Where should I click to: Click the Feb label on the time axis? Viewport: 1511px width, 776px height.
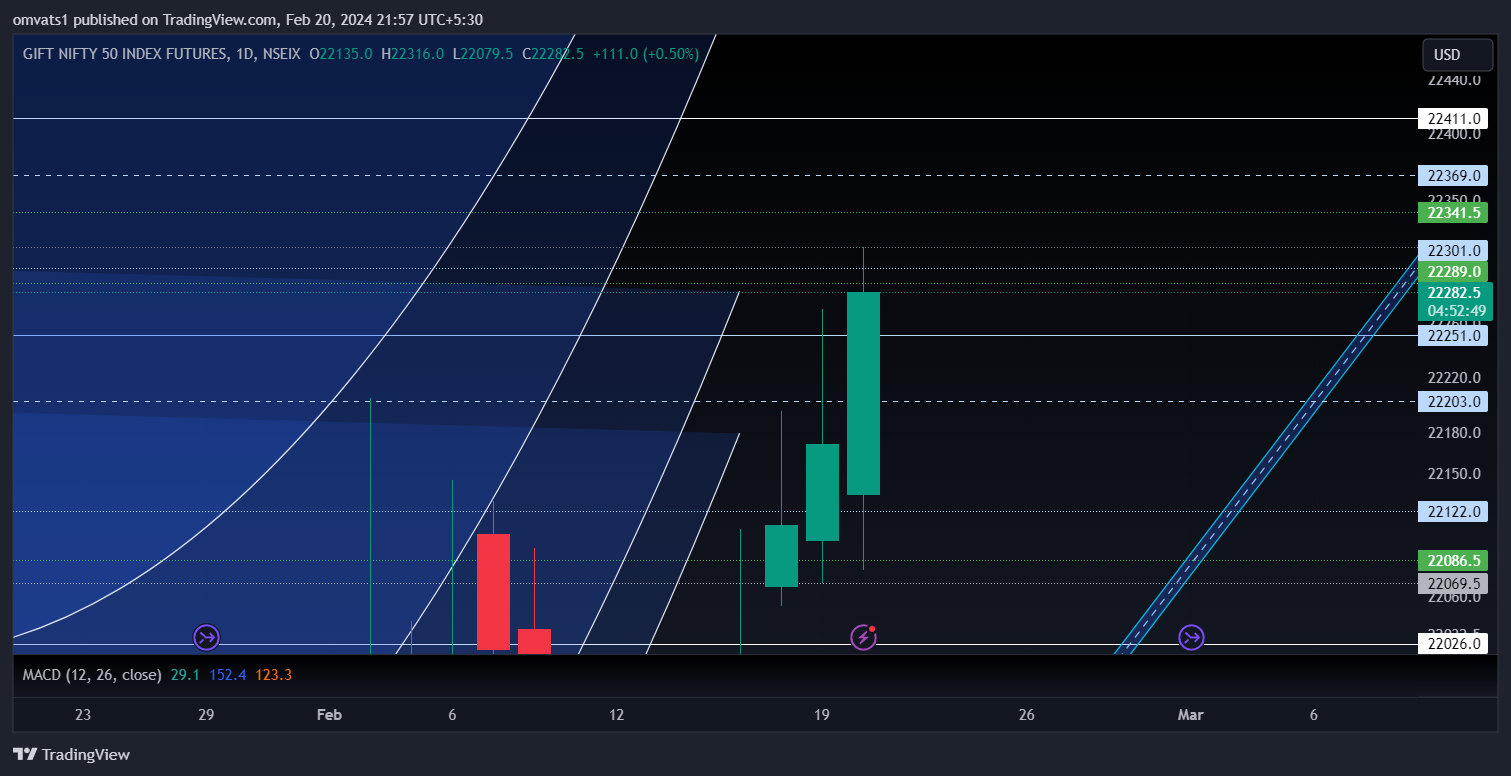329,715
